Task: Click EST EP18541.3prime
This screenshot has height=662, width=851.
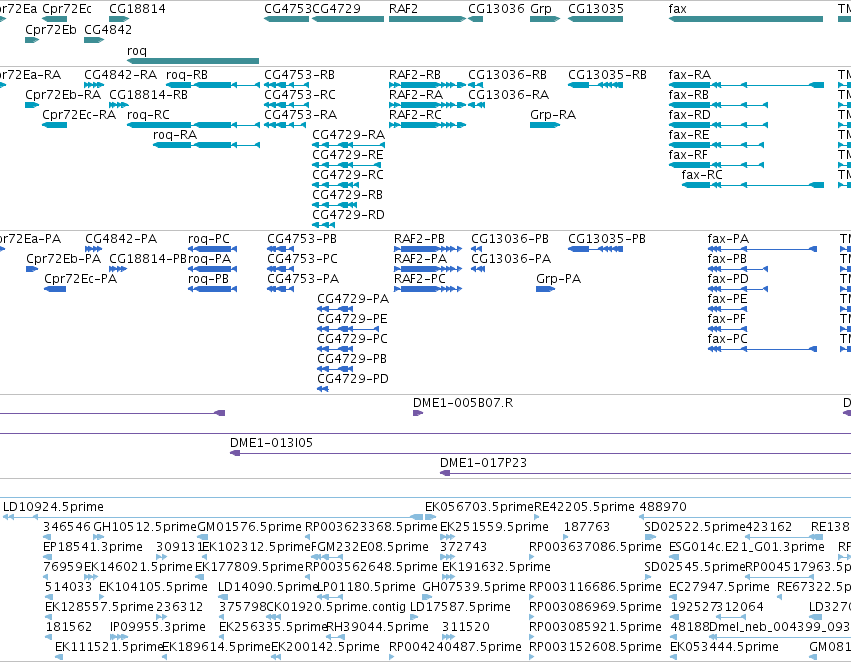Action: click(93, 547)
